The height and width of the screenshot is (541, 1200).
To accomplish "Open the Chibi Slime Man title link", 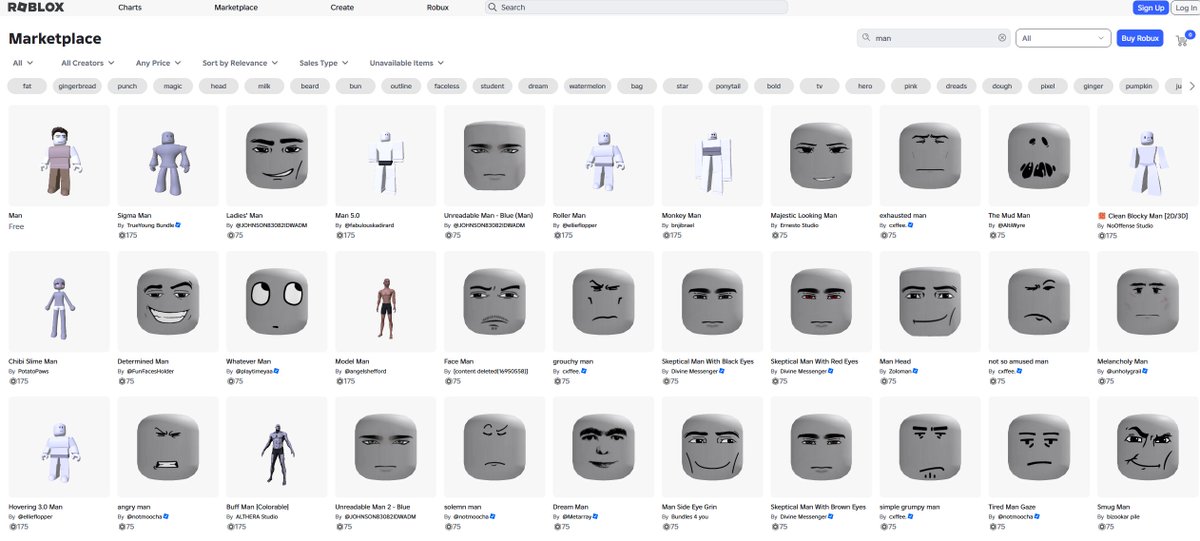I will point(33,361).
